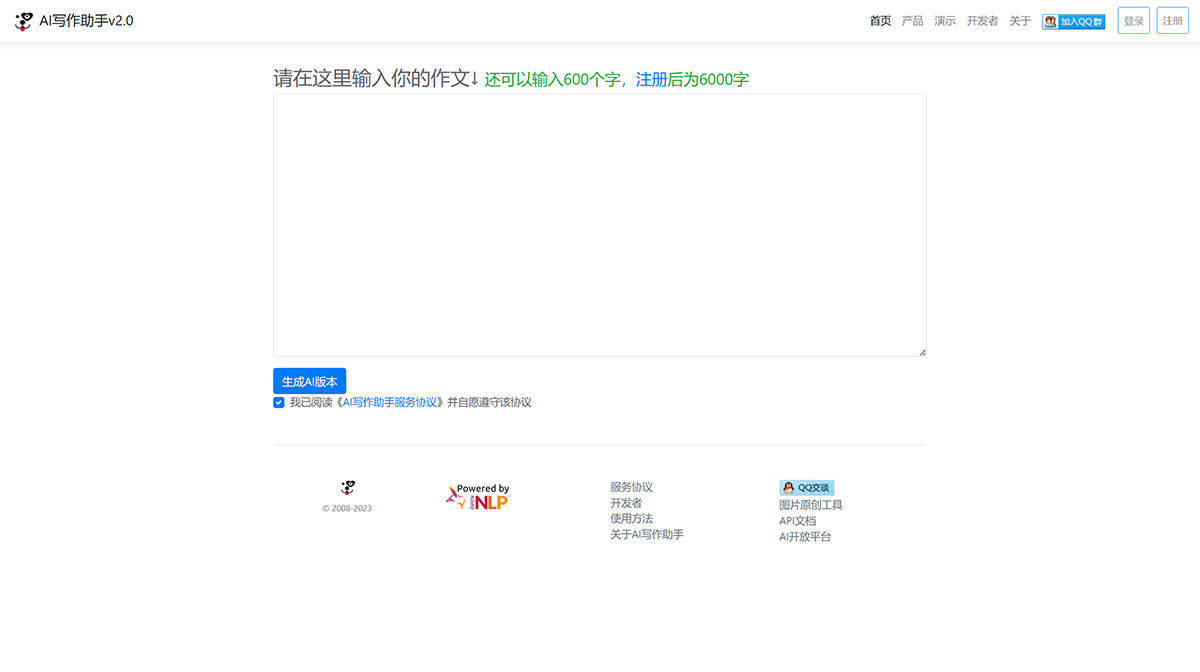Click the 注册 button in the top right

pos(1172,20)
